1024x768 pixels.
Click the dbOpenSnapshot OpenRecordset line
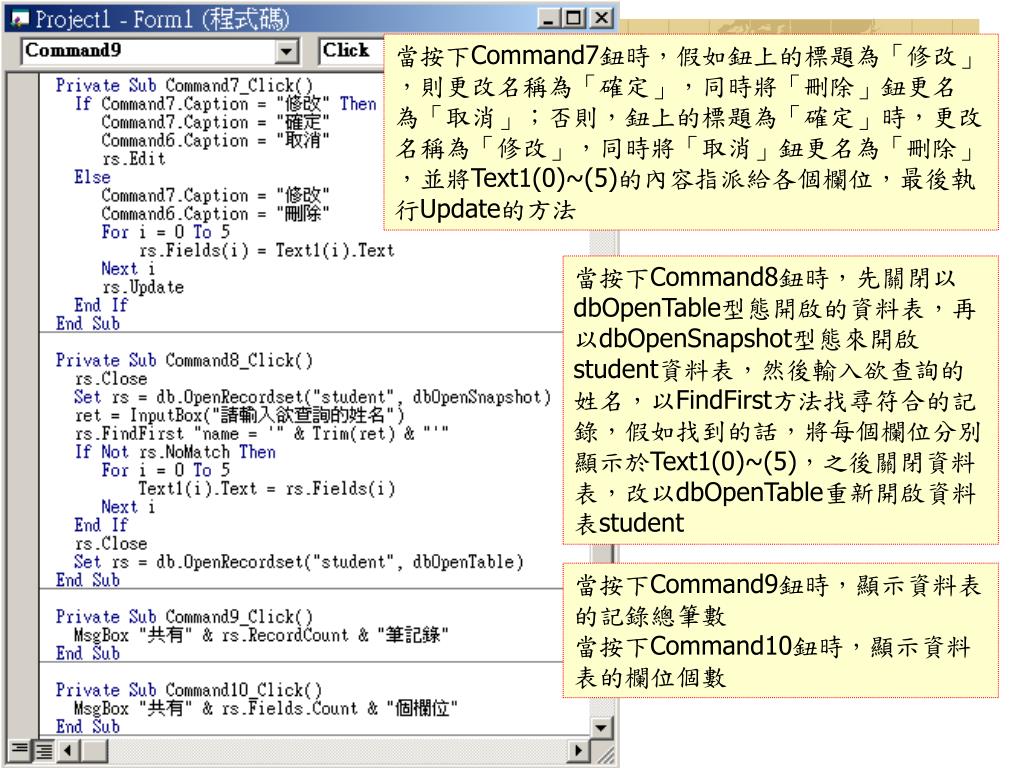tap(312, 396)
